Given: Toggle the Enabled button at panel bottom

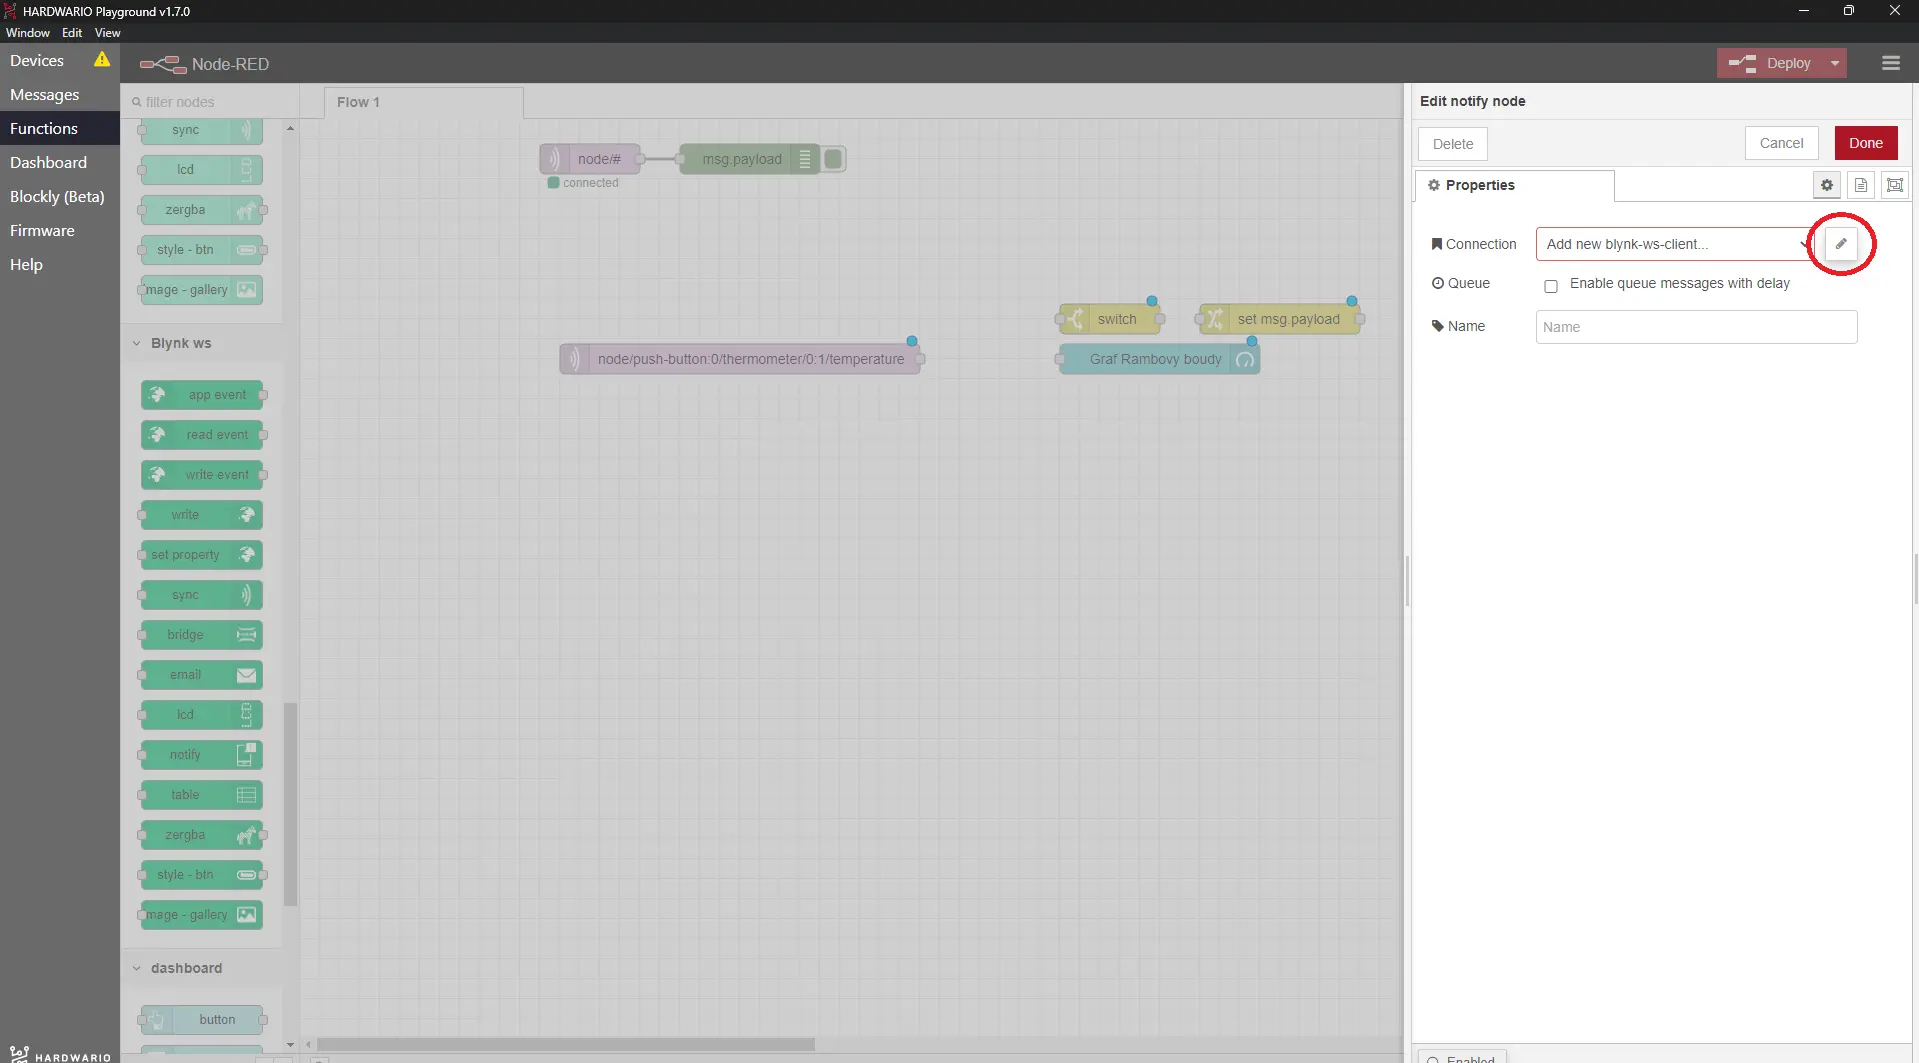Looking at the screenshot, I should click(1461, 1057).
